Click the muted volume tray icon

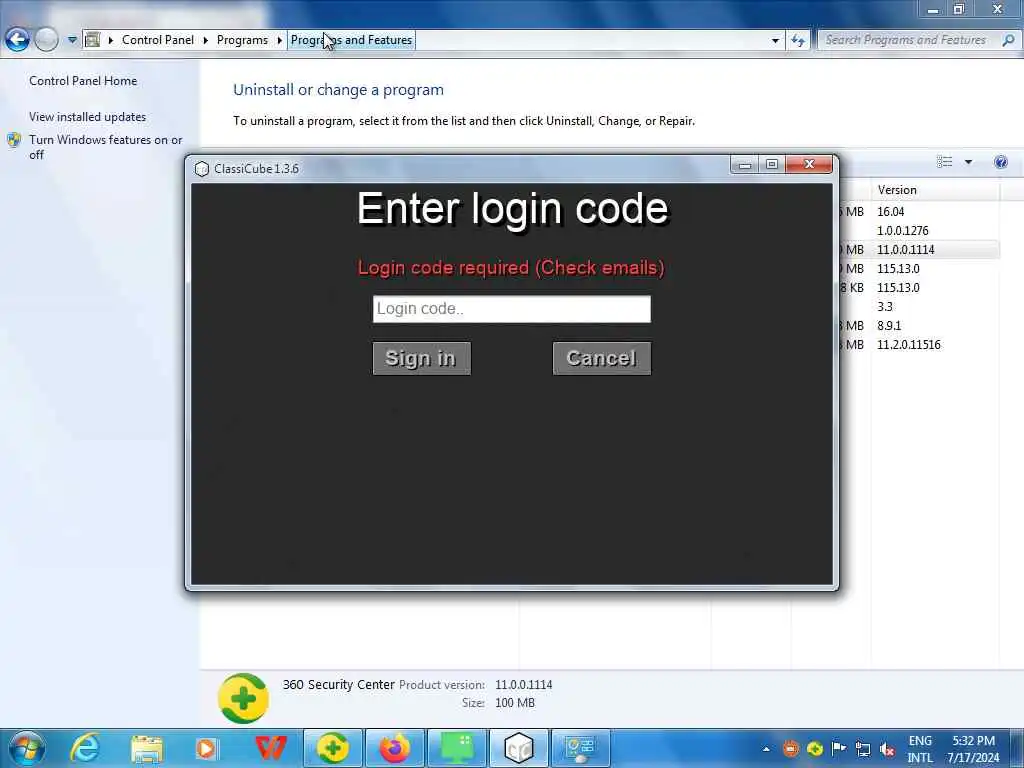pos(887,749)
